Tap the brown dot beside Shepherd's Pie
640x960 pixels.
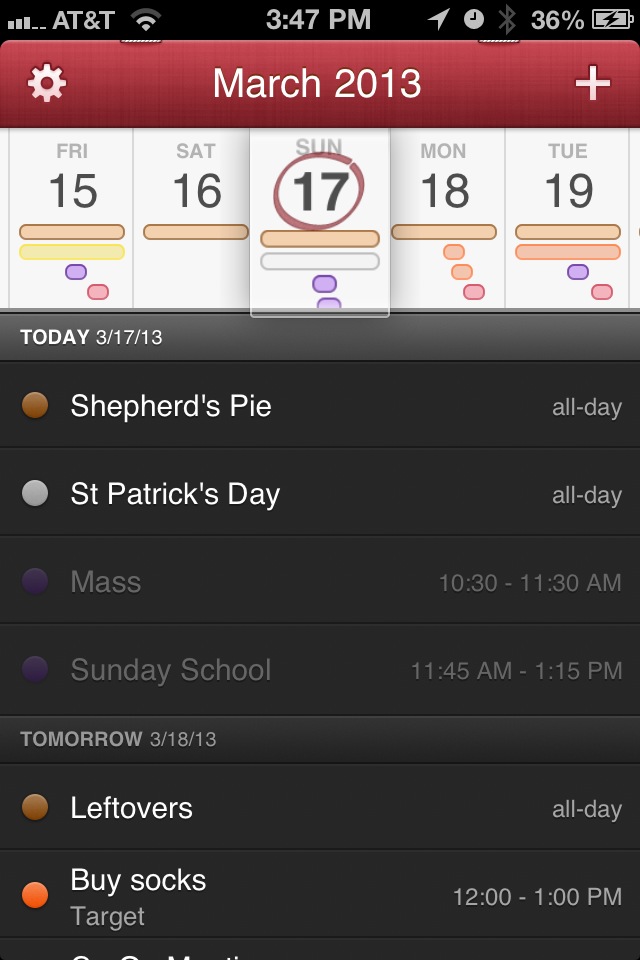tap(35, 406)
